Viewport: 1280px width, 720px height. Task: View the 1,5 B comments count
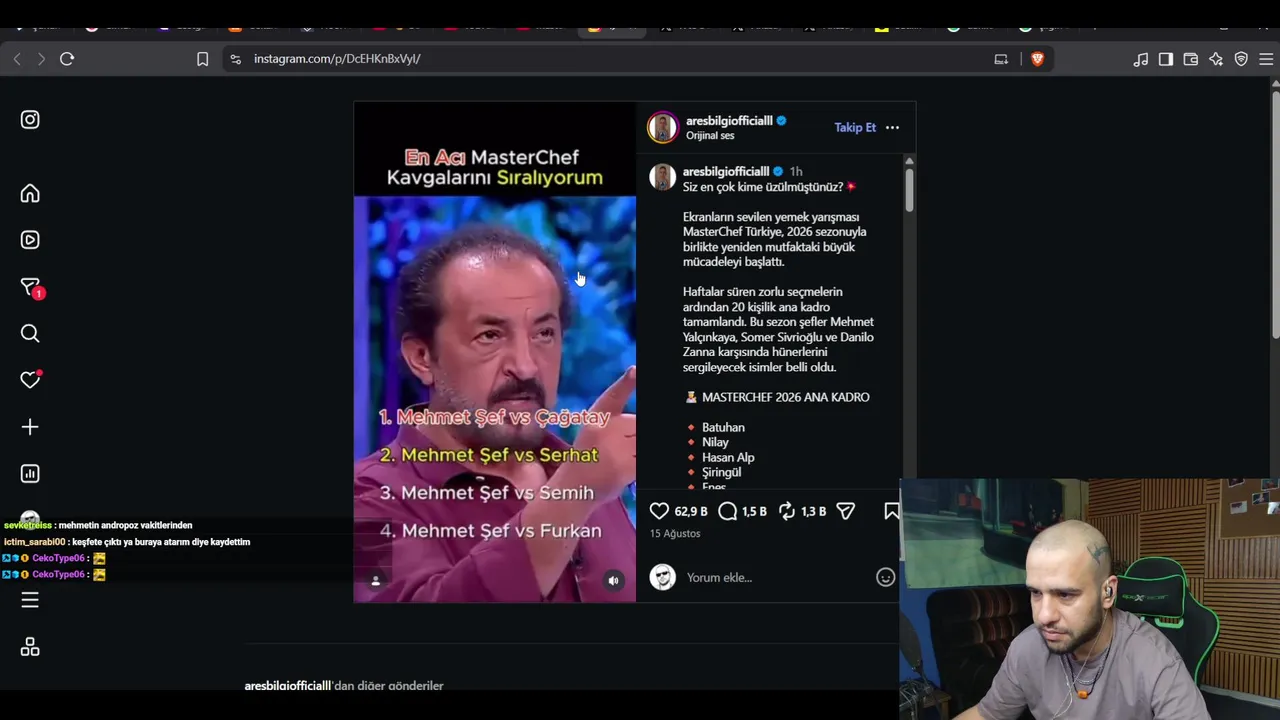[x=754, y=511]
